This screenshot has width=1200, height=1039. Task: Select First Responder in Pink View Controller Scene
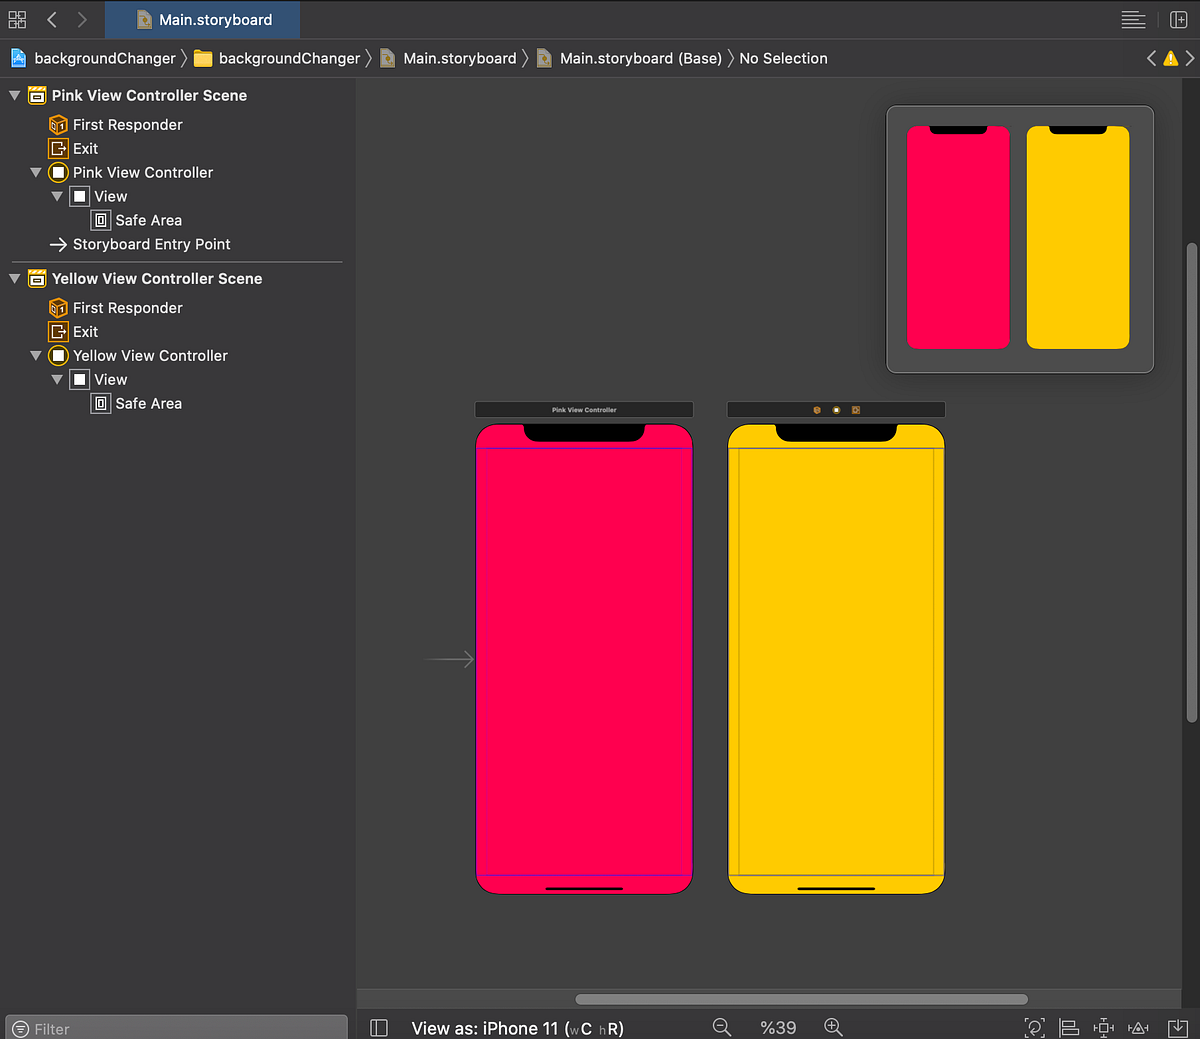(x=125, y=124)
